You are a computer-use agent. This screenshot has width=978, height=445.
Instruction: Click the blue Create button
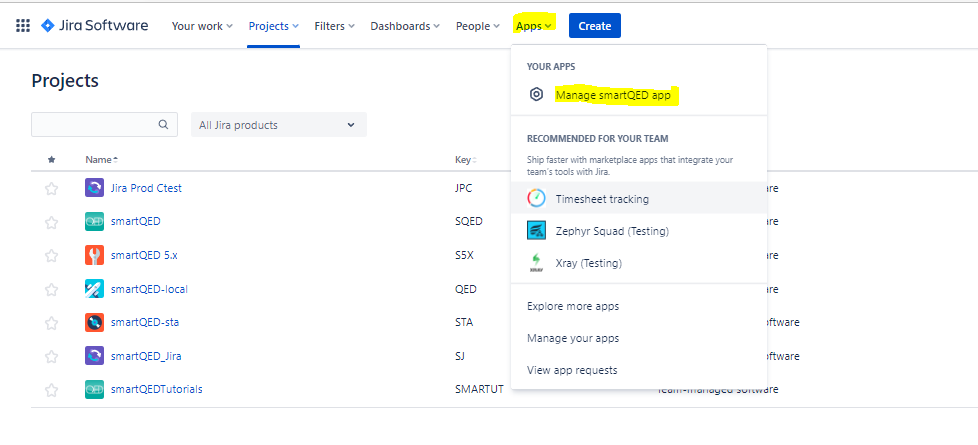point(594,26)
